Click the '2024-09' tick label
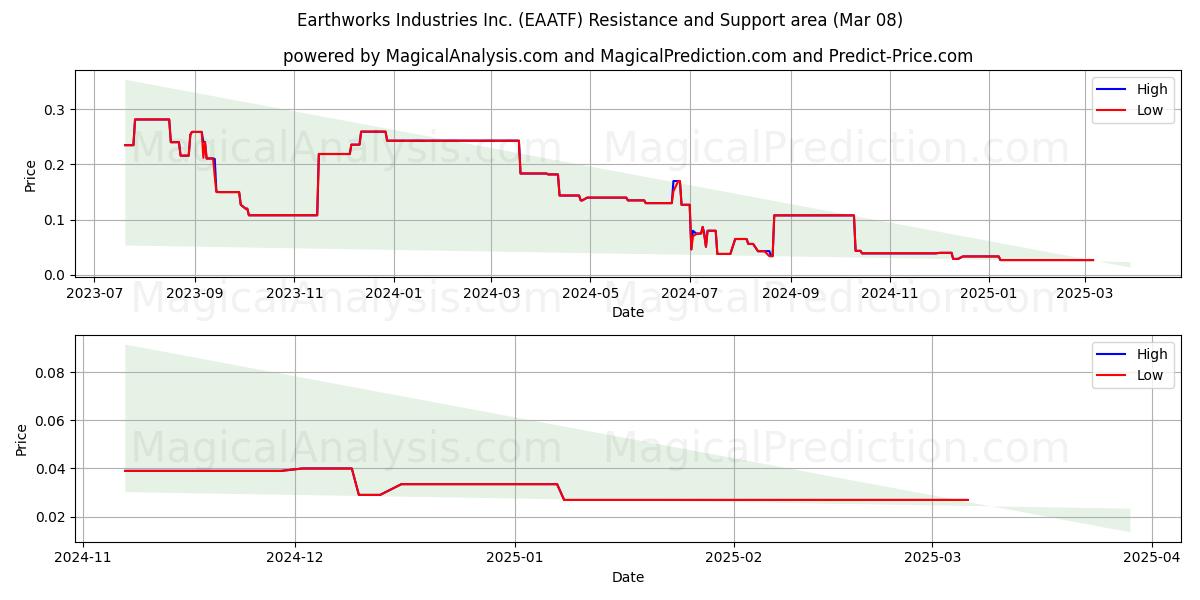Image resolution: width=1200 pixels, height=600 pixels. [x=791, y=293]
